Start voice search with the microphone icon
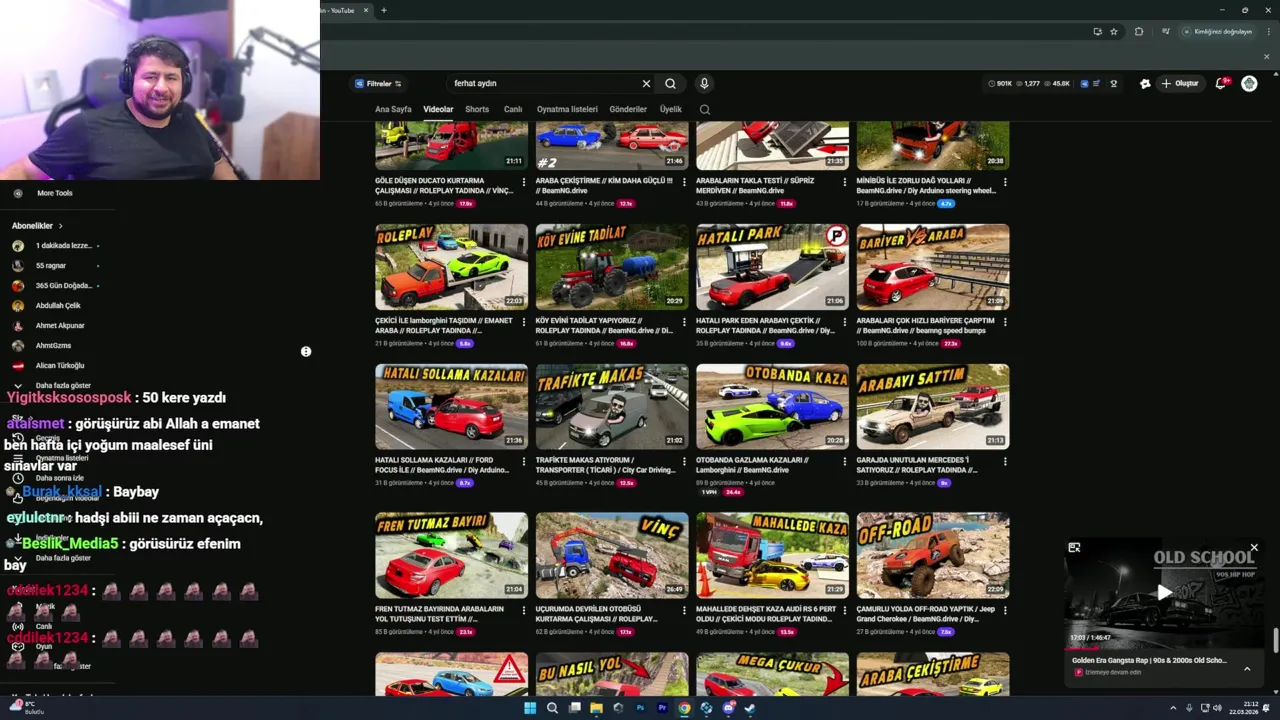This screenshot has height=720, width=1280. tap(704, 84)
